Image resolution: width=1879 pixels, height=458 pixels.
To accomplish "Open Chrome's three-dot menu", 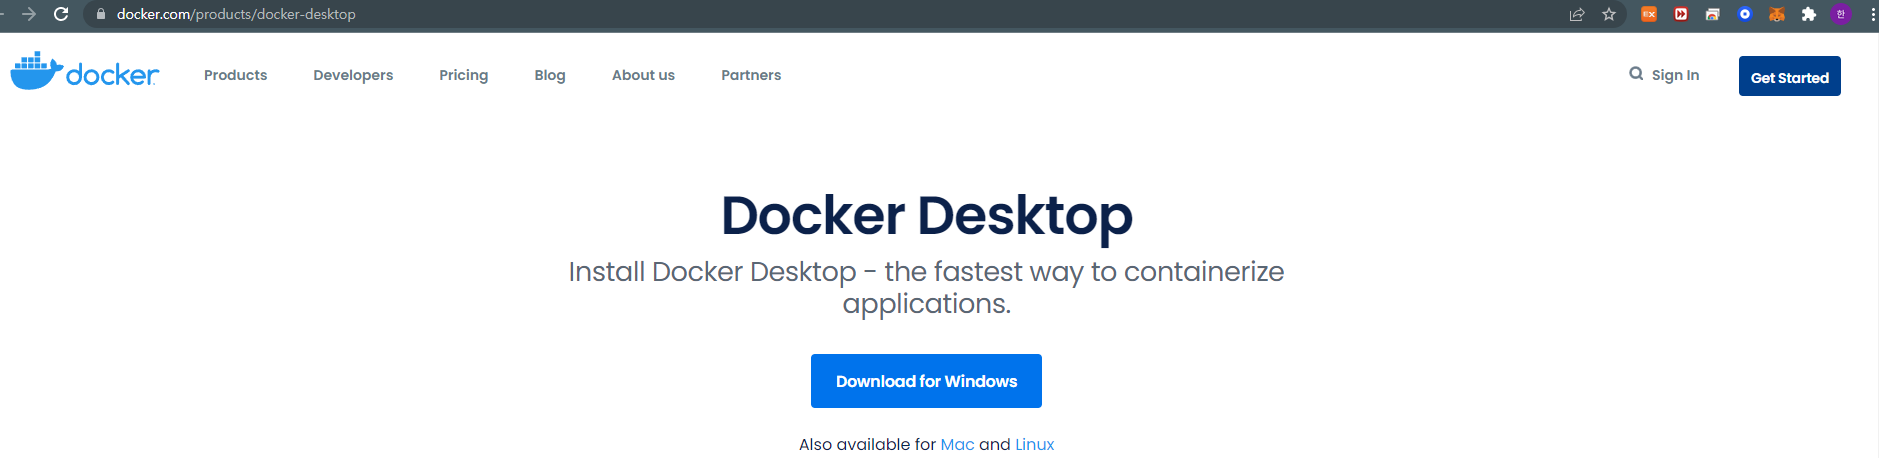I will [x=1872, y=14].
